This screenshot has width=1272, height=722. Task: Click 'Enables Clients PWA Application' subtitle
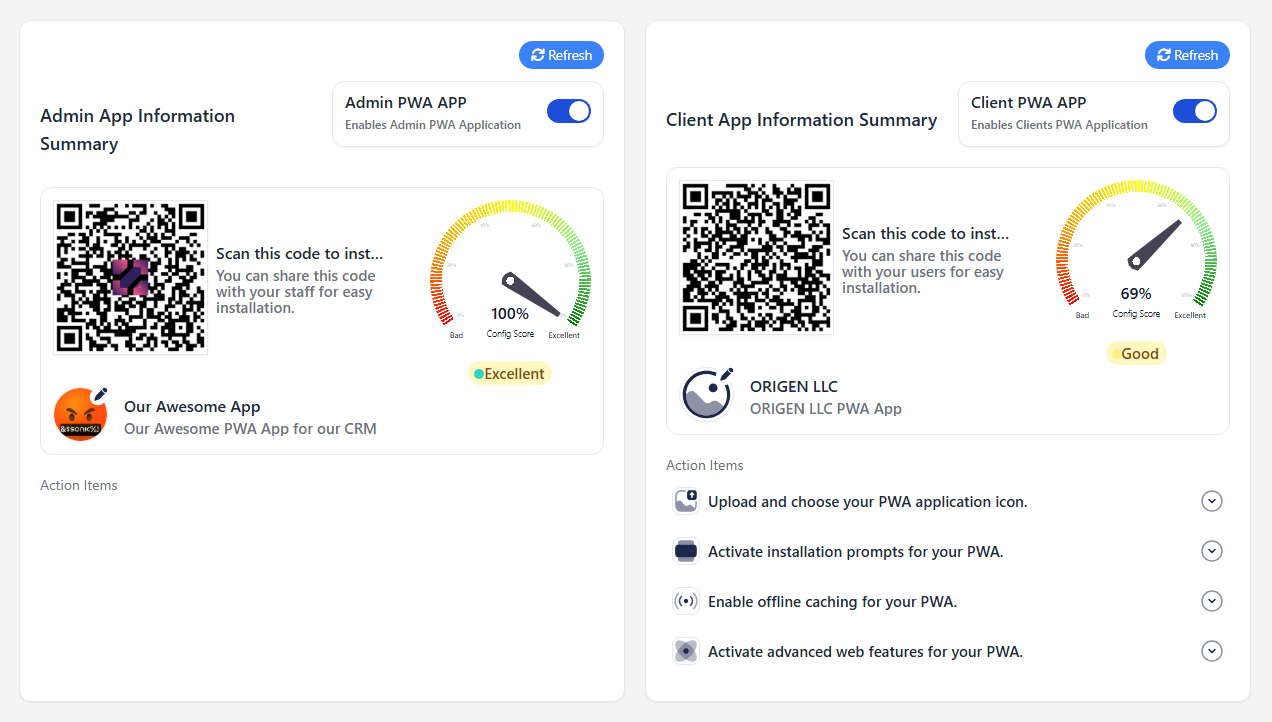click(1059, 125)
